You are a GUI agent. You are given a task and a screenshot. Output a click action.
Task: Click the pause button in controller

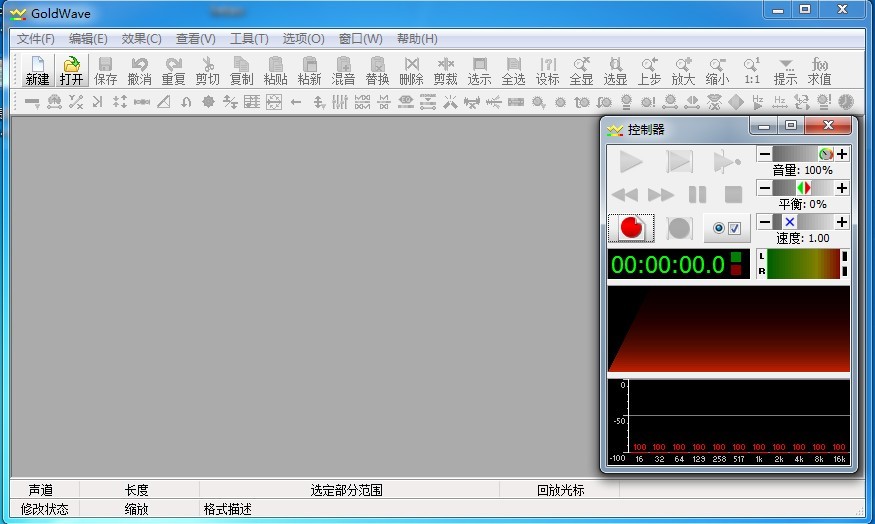coord(698,194)
